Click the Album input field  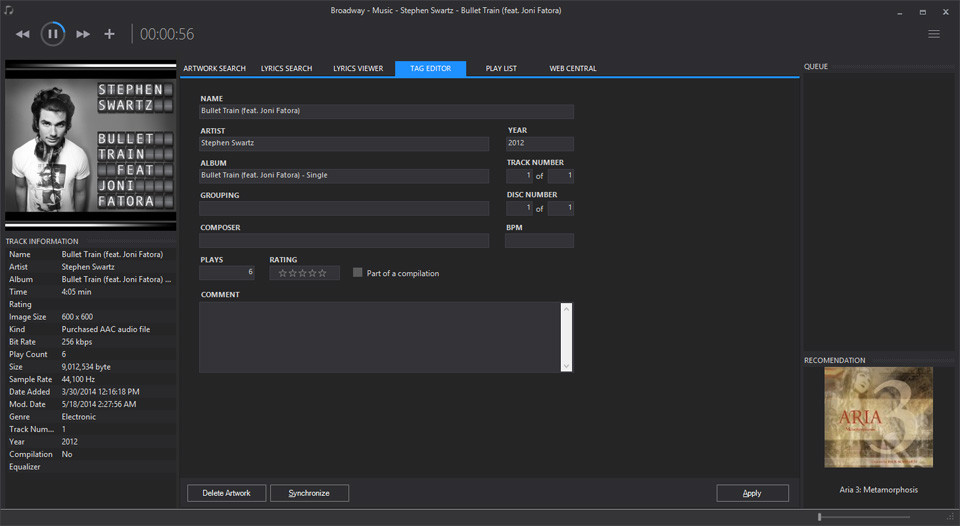pyautogui.click(x=344, y=176)
